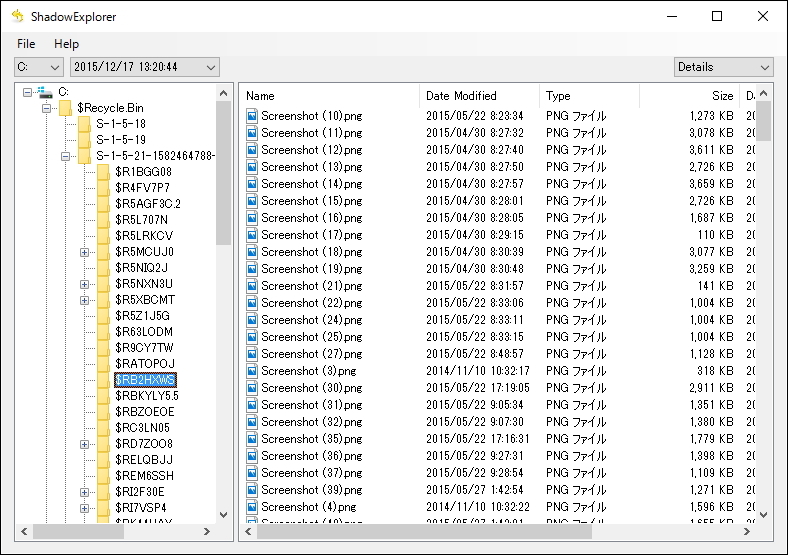Click the S-1-5-19 folder icon
Viewport: 788px width, 555px height.
click(x=84, y=140)
